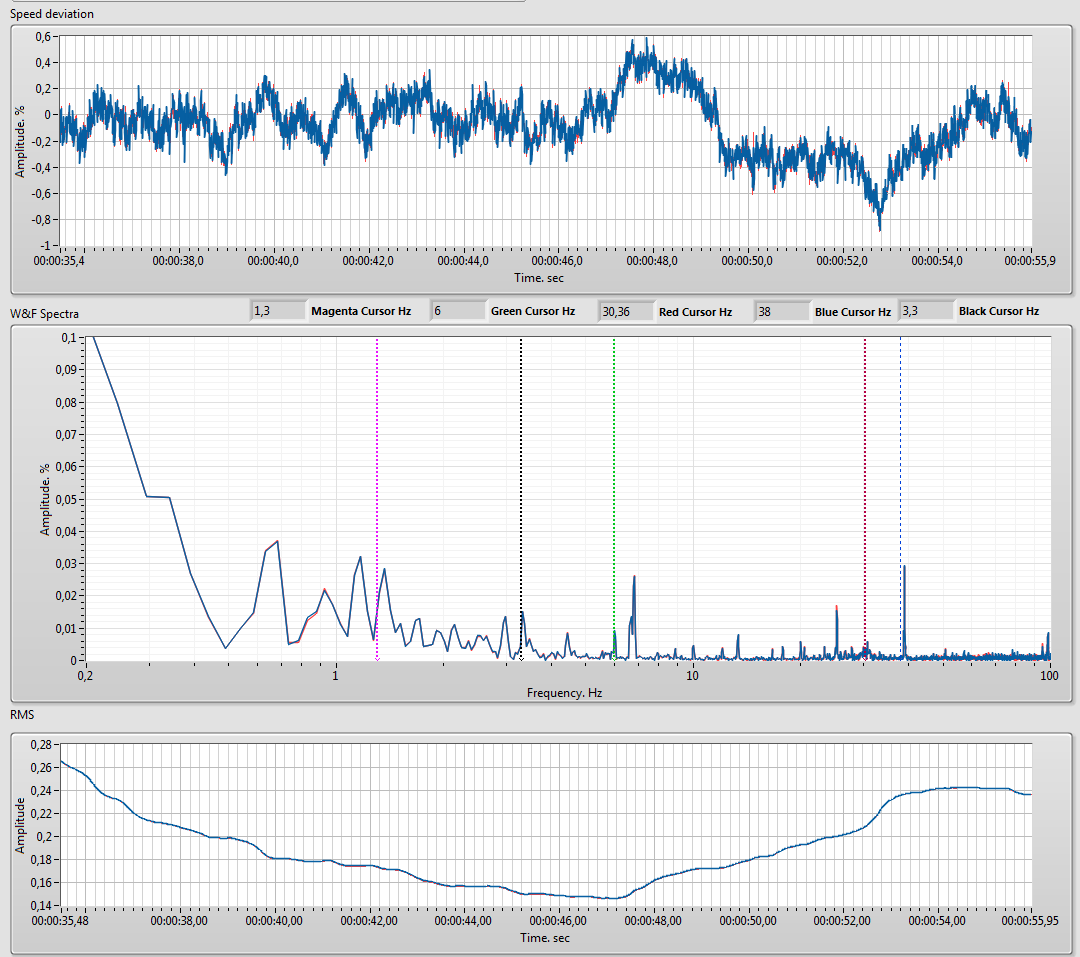
Task: Click the 'W&F Spectra' graph title
Action: click(x=44, y=313)
